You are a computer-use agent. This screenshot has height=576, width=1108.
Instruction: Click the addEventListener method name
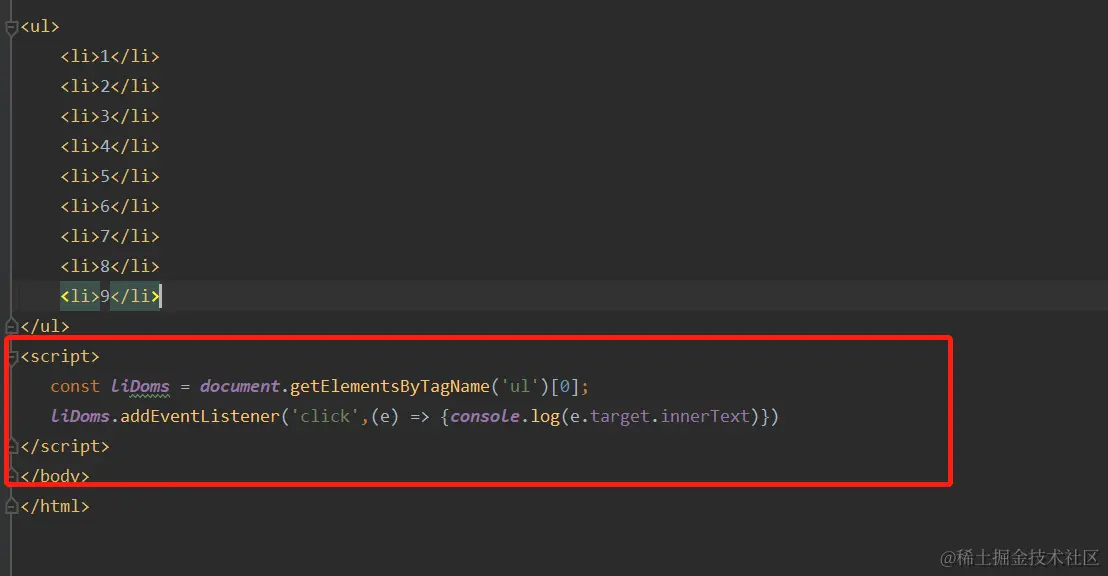tap(200, 416)
